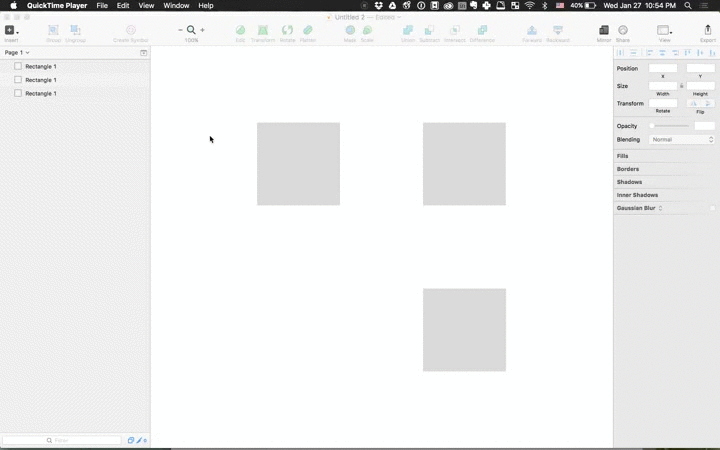
Task: Open the Insert tool menu
Action: (10, 30)
